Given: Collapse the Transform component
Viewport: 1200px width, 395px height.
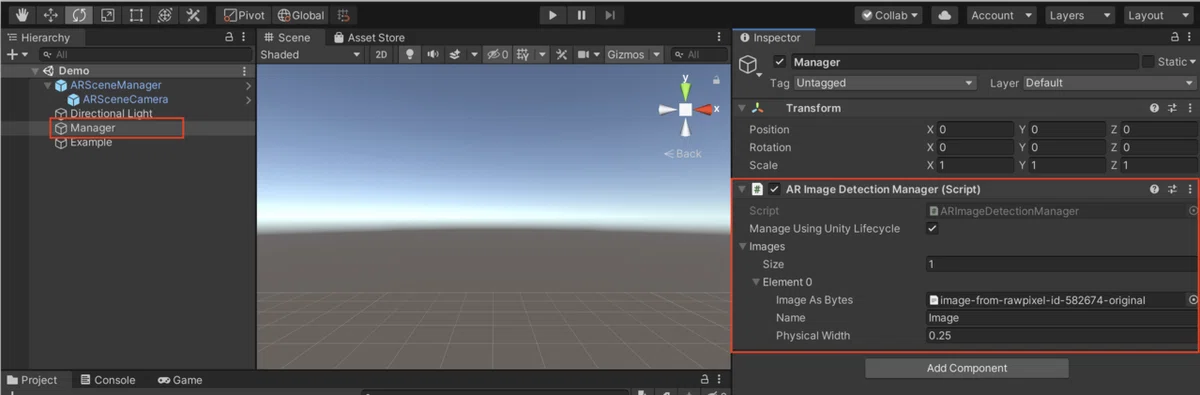Looking at the screenshot, I should (741, 108).
